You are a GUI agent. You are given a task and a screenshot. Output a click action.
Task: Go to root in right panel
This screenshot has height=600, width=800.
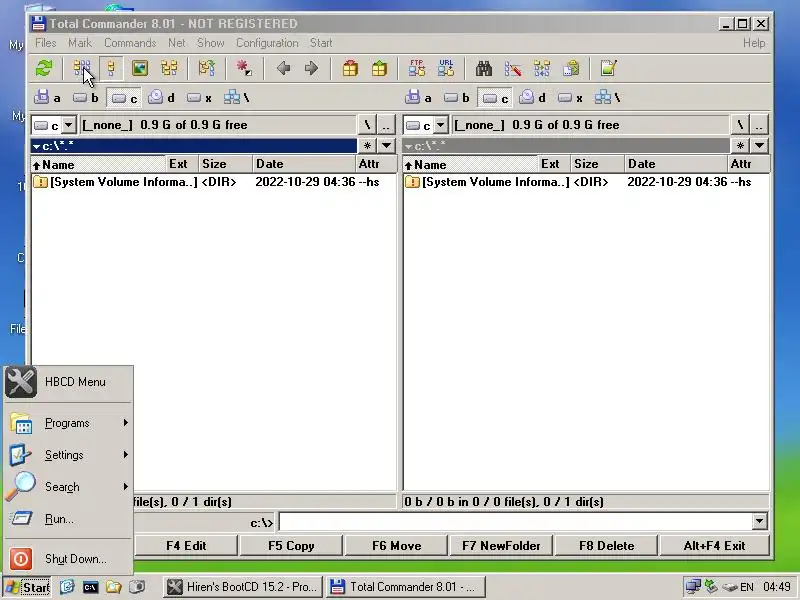point(740,125)
